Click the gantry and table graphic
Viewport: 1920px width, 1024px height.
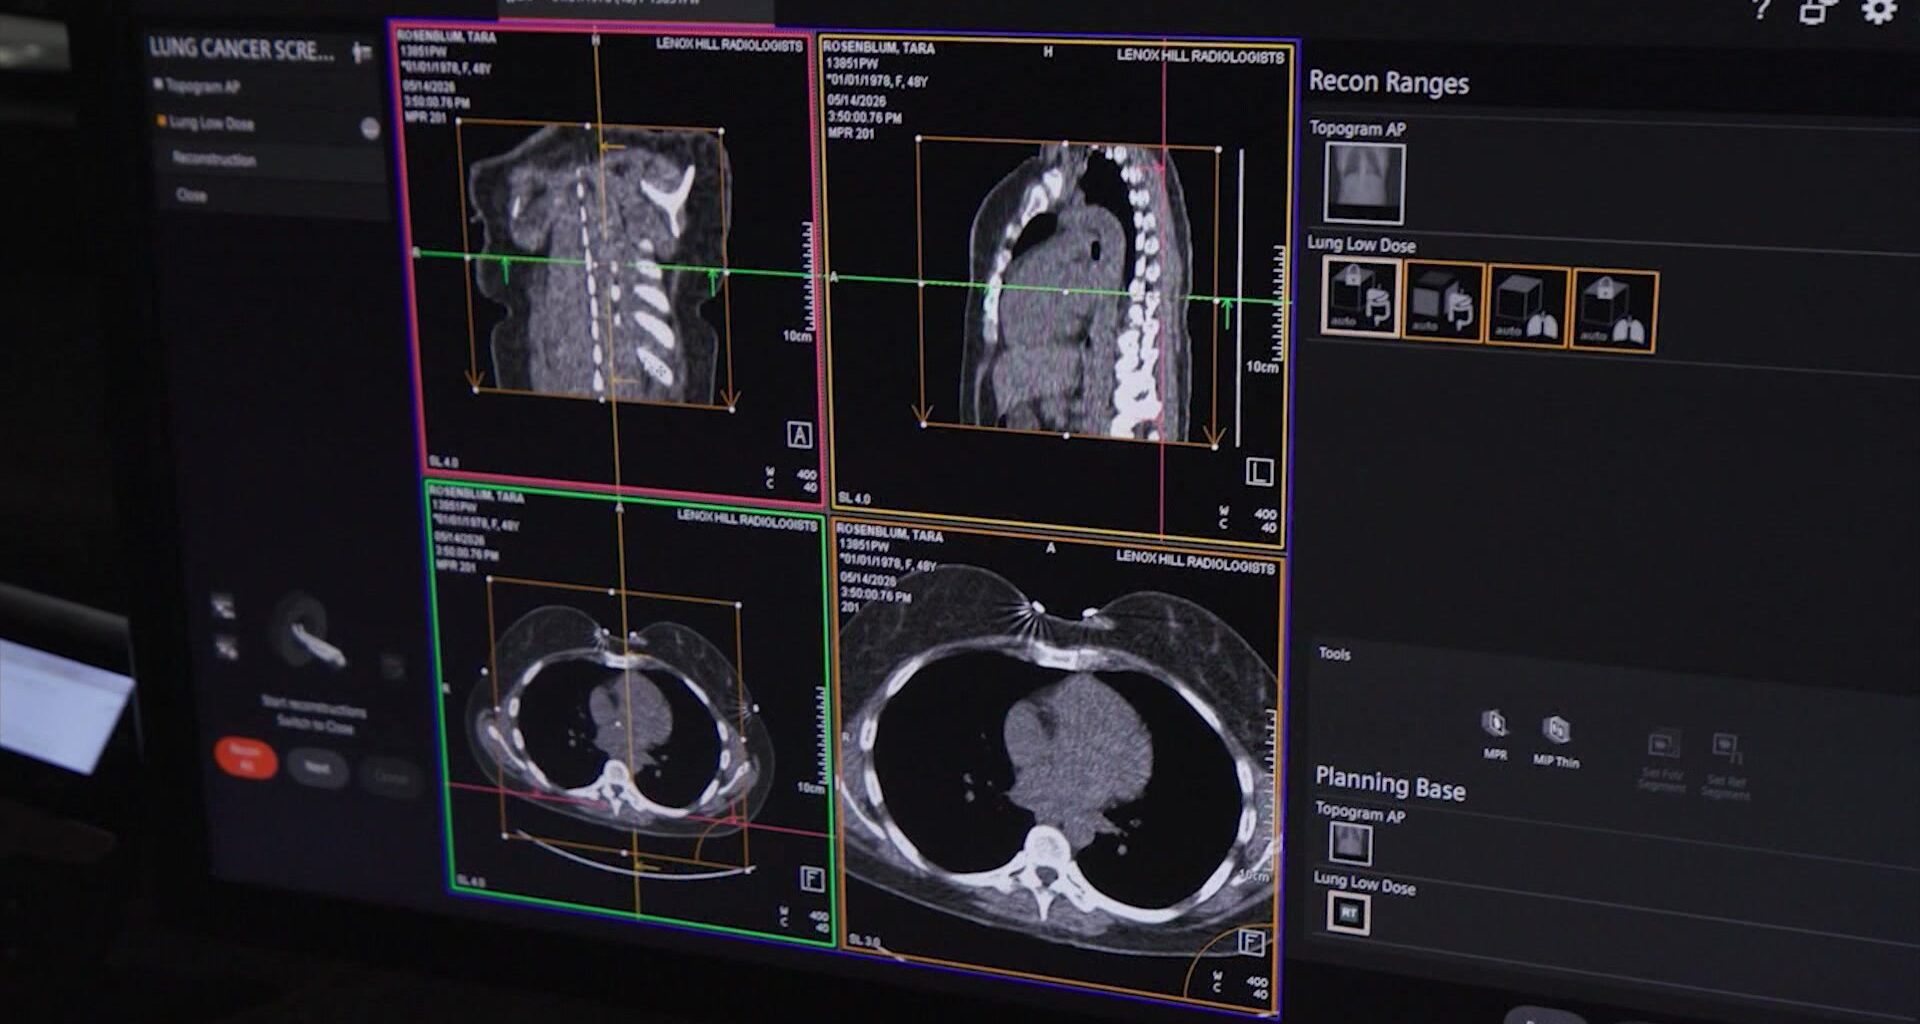pyautogui.click(x=309, y=632)
